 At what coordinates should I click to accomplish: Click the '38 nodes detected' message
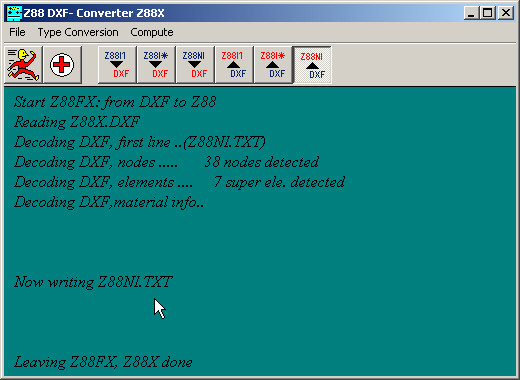262,162
